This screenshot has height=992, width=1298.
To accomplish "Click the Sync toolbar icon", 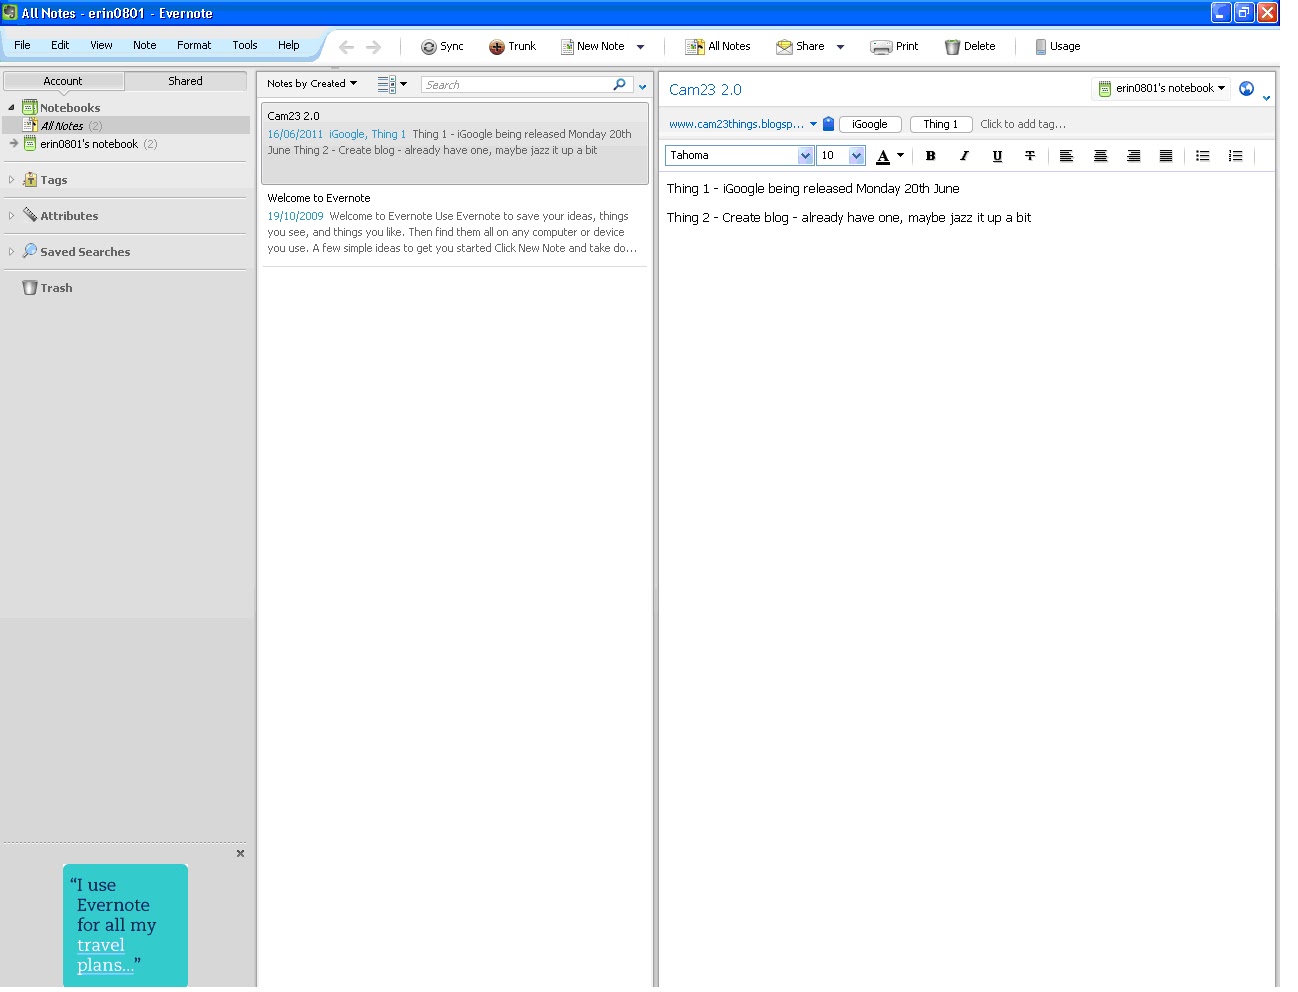I will click(429, 47).
